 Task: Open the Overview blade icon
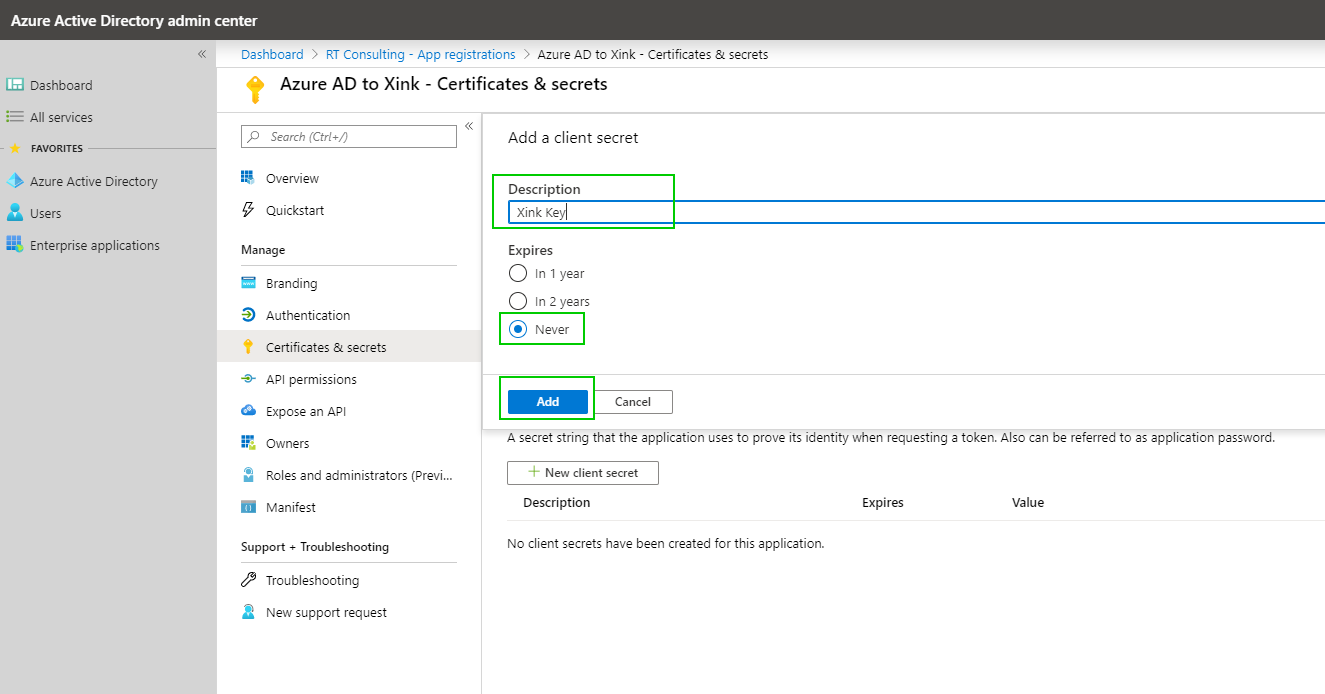pos(246,177)
